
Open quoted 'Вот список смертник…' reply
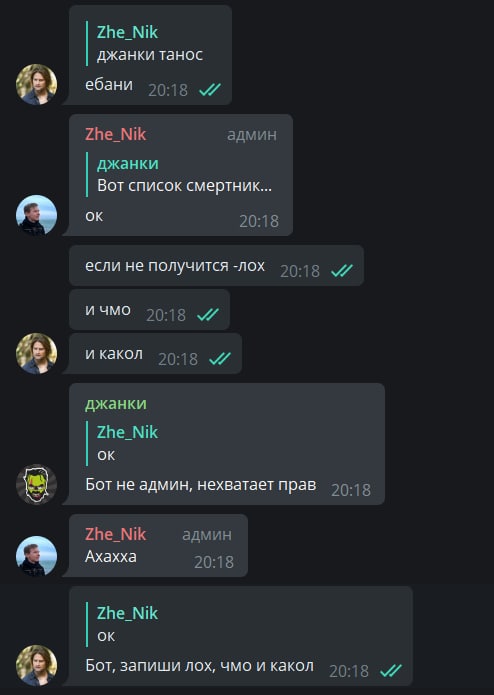184,174
